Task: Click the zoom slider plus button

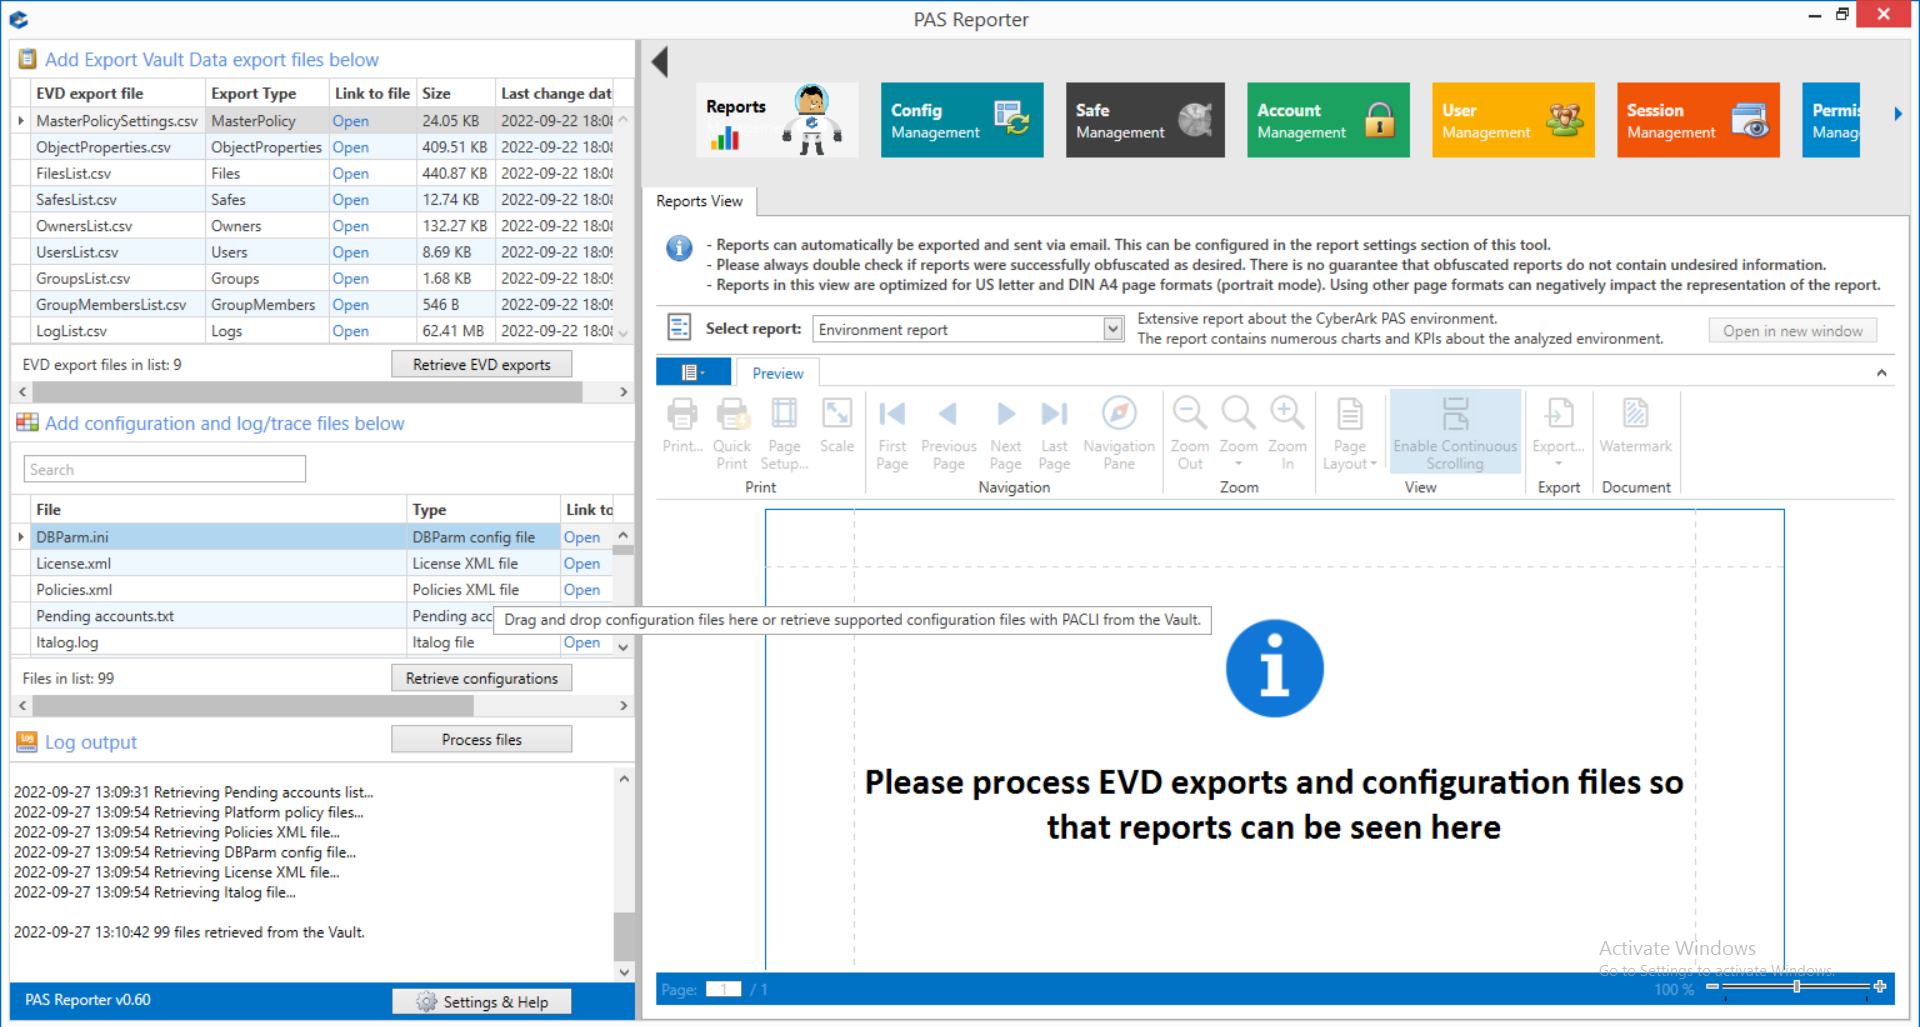Action: point(1880,987)
